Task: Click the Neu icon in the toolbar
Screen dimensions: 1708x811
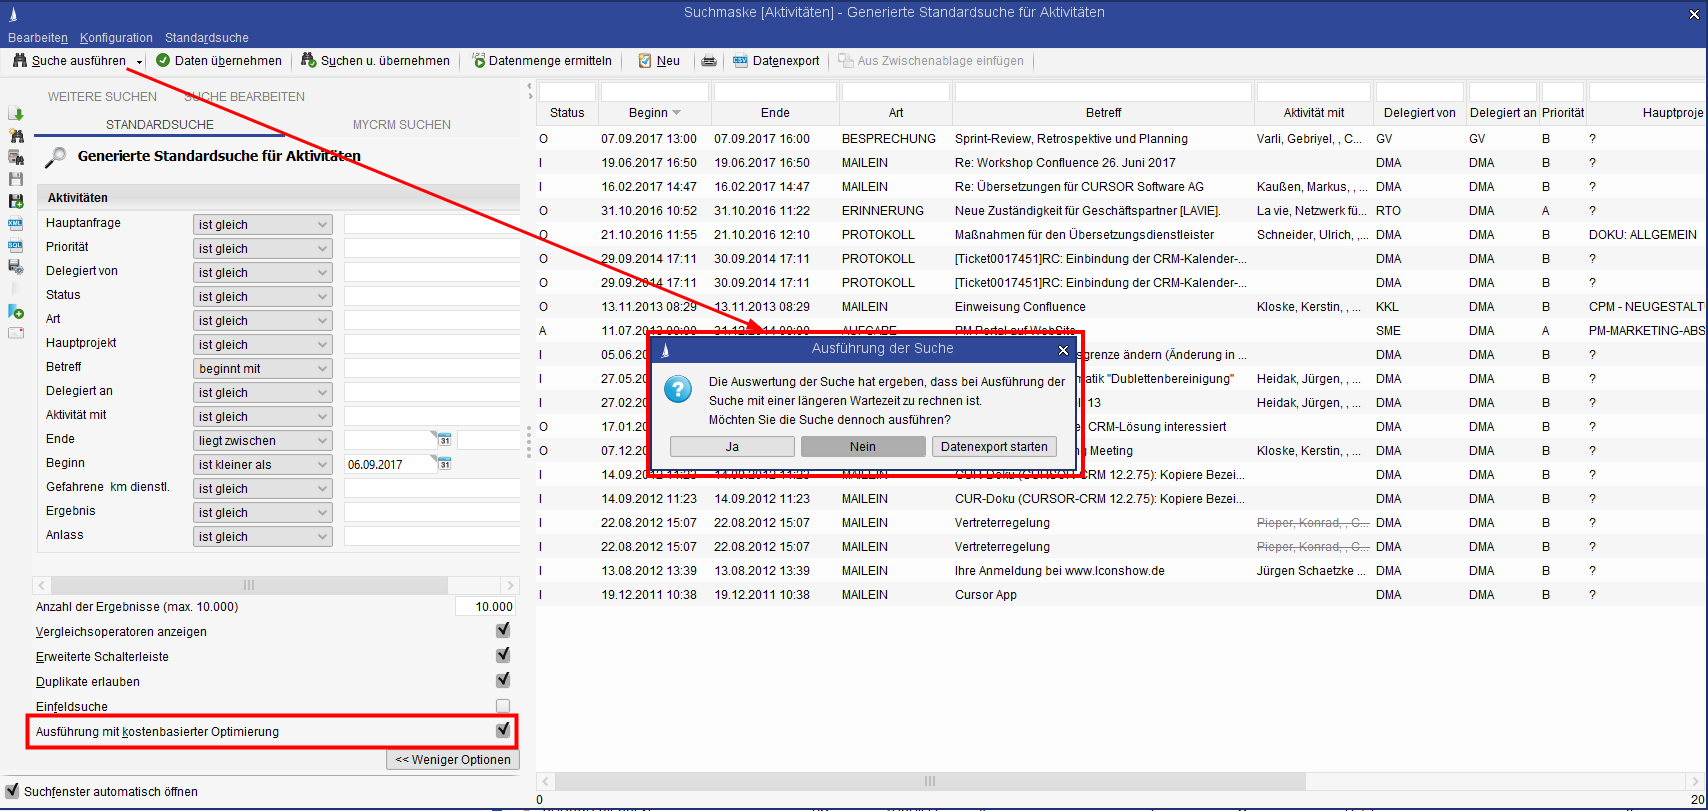Action: click(645, 61)
